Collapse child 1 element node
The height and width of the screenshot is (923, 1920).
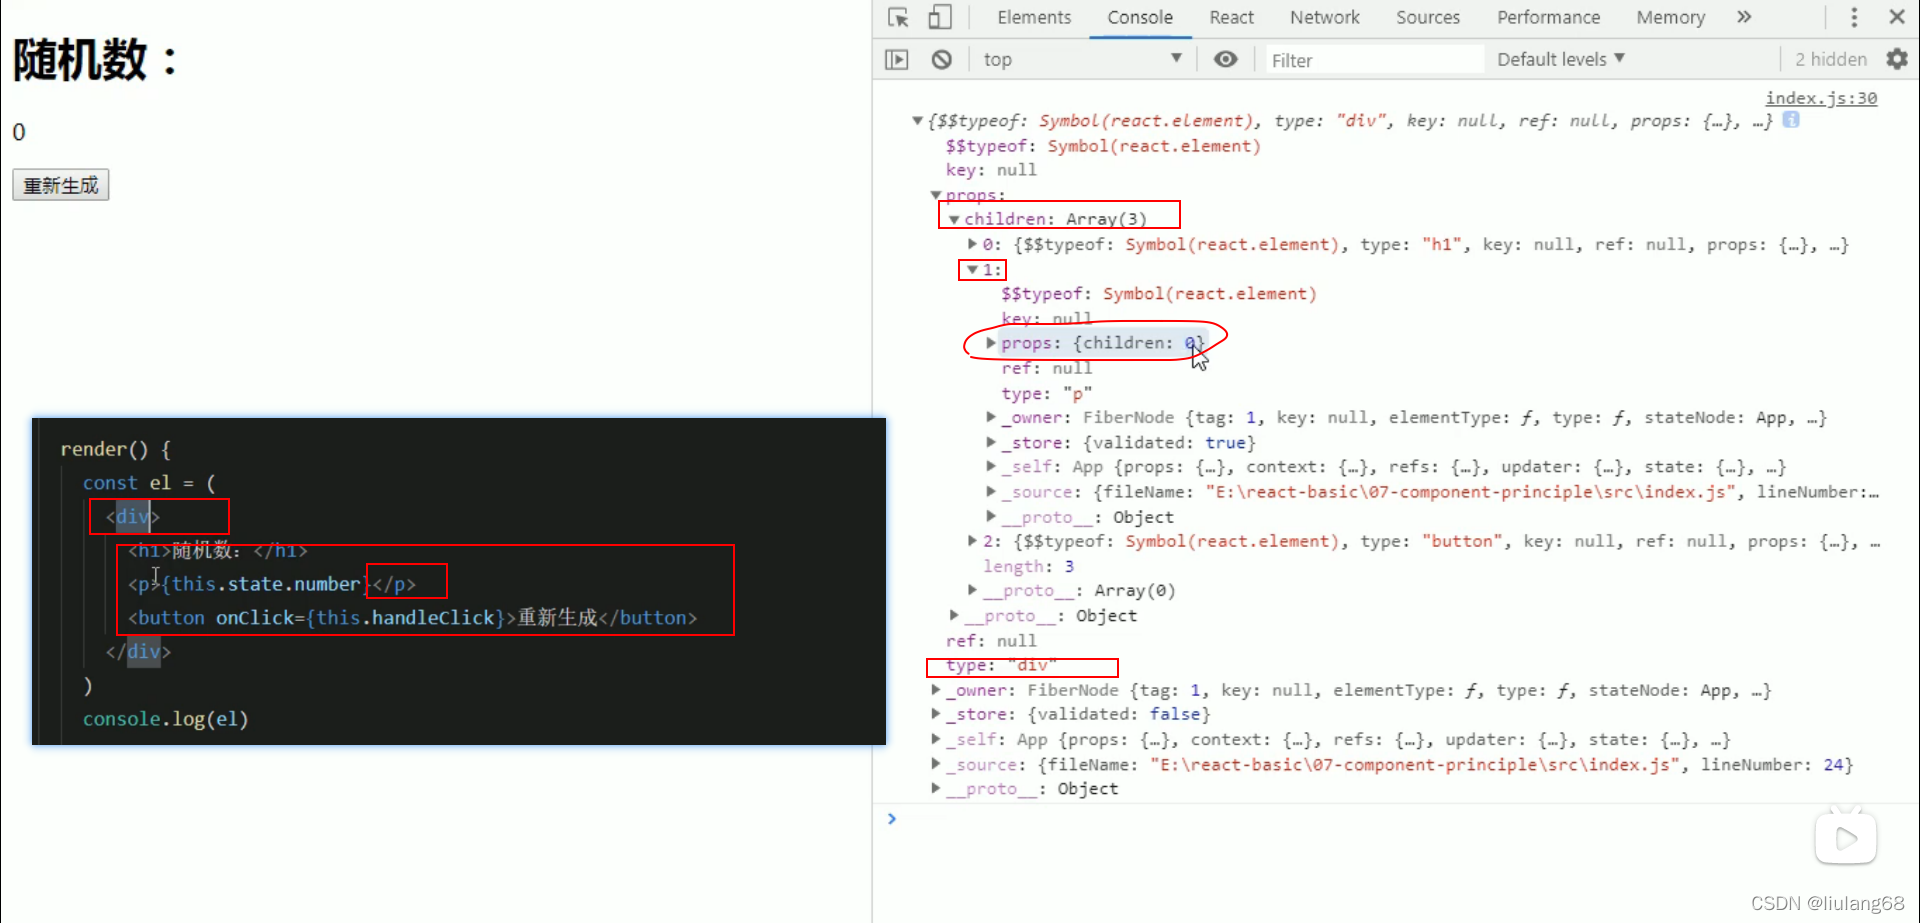click(972, 270)
